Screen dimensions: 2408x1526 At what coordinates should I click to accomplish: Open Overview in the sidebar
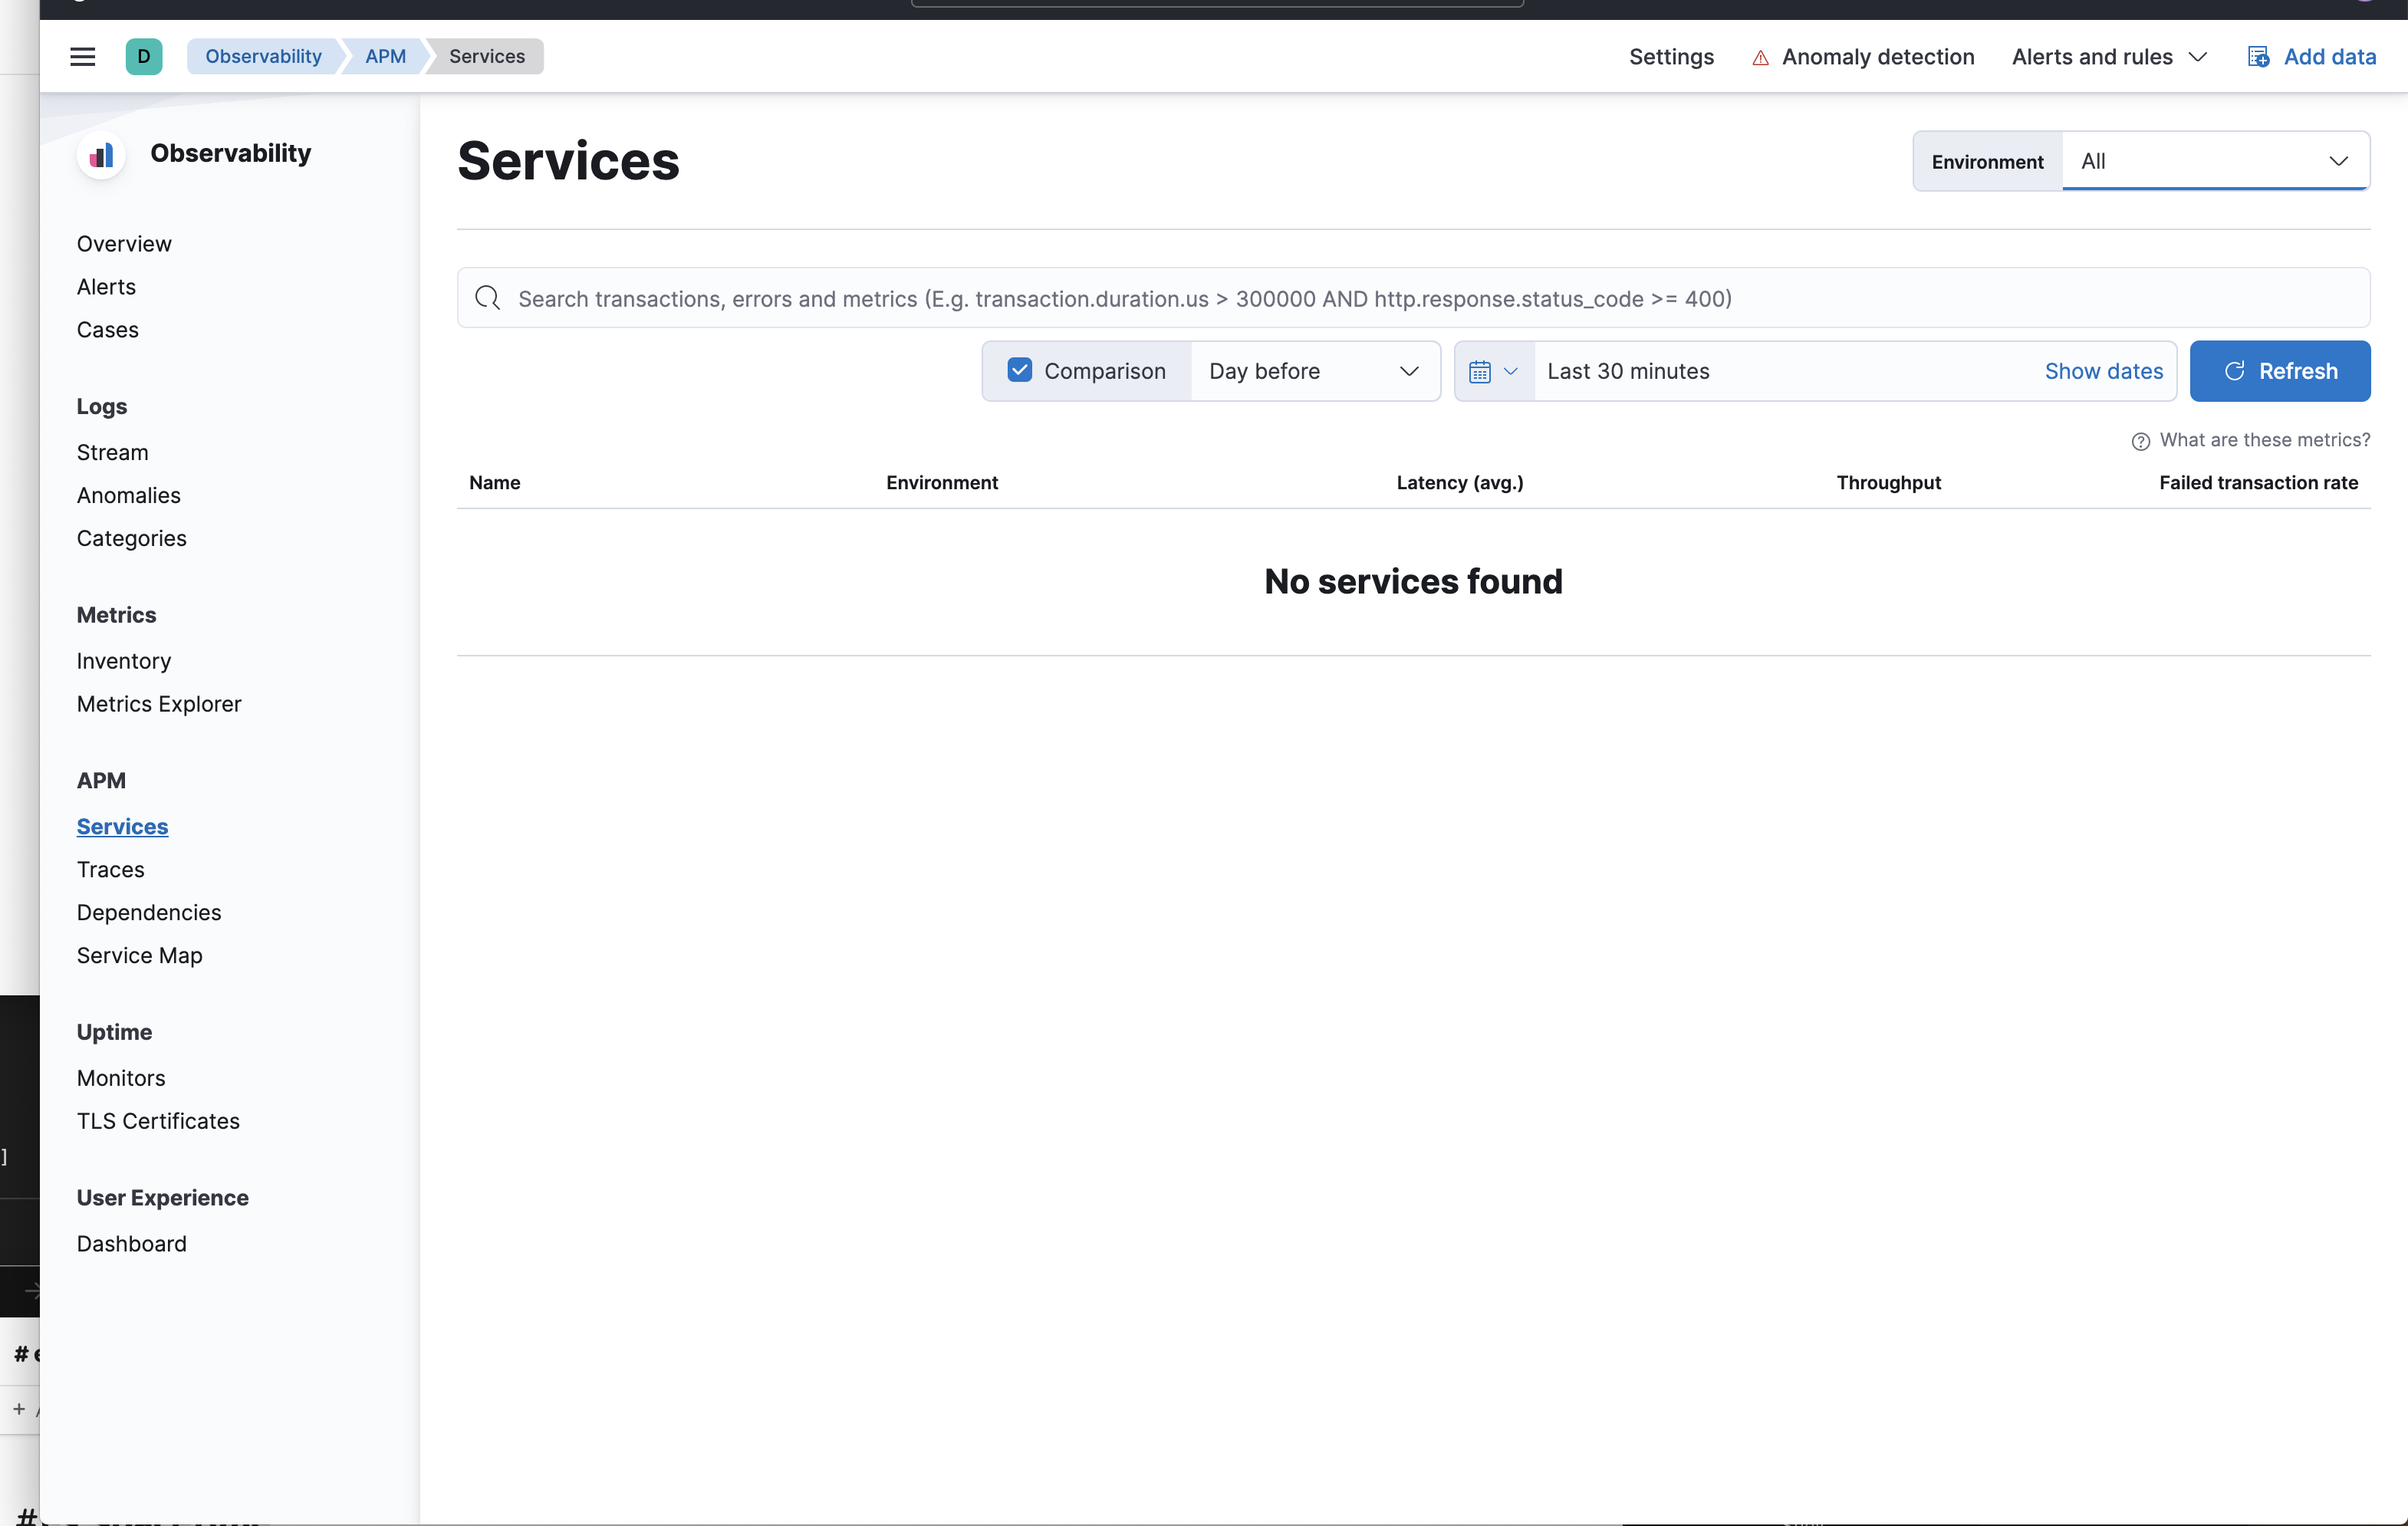coord(124,244)
